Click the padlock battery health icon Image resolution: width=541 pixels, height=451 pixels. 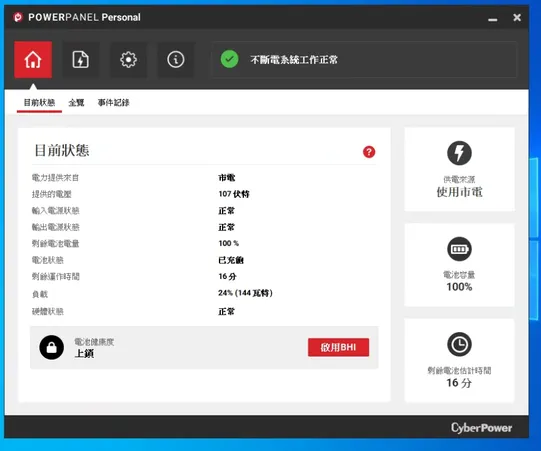coord(51,347)
